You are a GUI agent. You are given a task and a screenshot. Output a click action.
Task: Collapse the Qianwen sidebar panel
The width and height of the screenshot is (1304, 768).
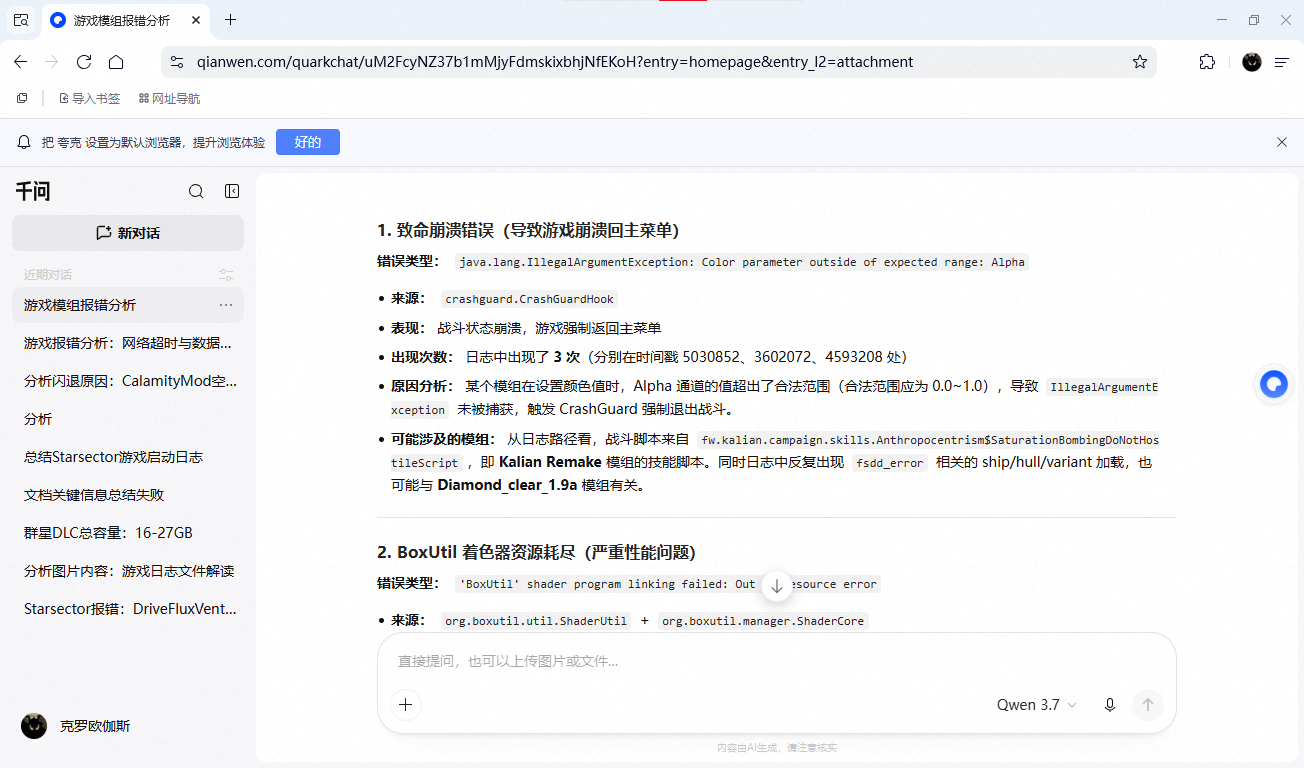click(232, 191)
